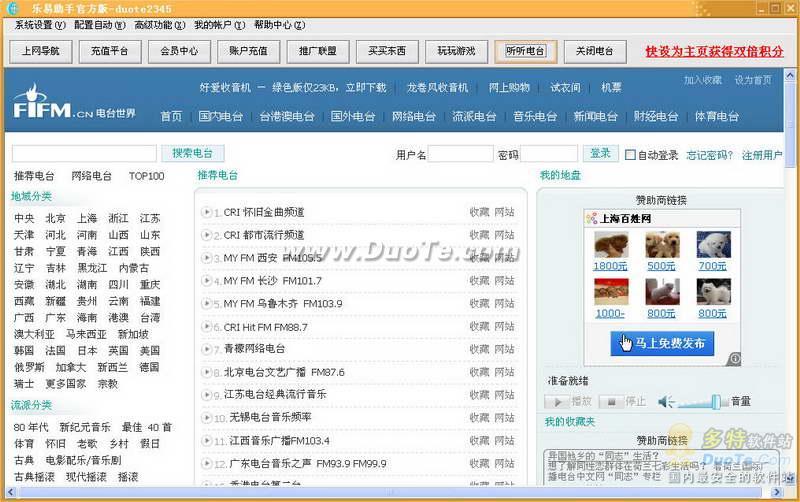Click the 听听电台 toolbar button

[526, 52]
